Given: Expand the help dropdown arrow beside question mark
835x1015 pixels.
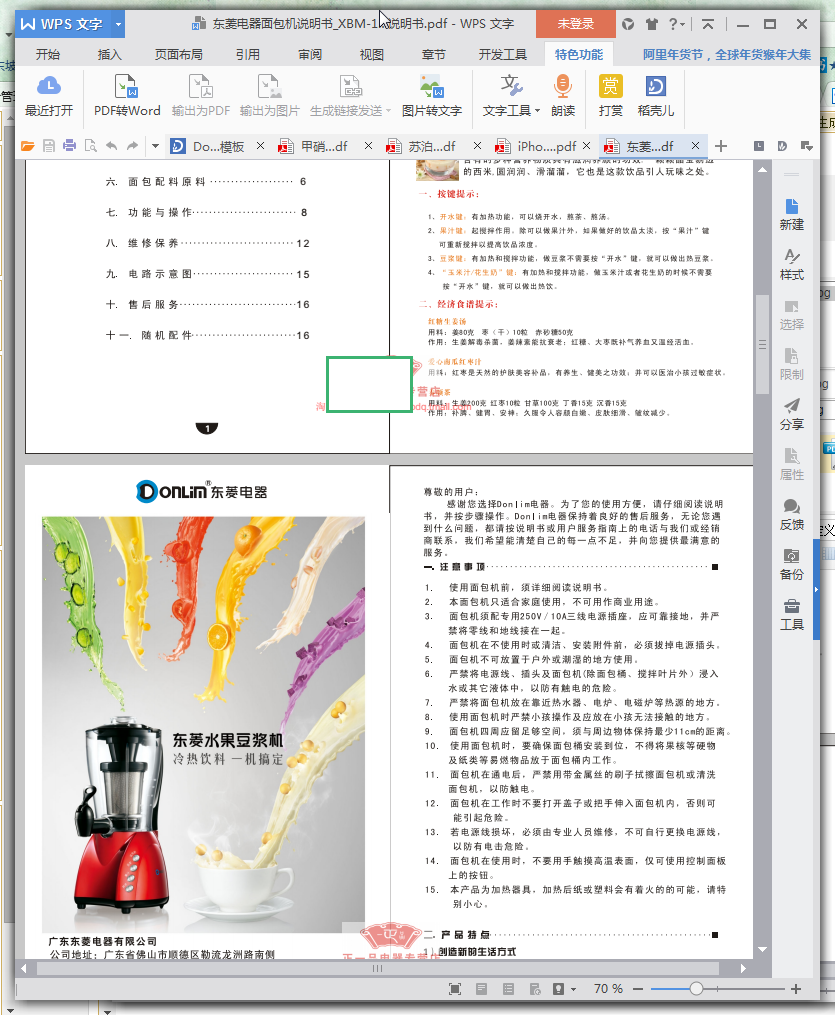Looking at the screenshot, I should tap(682, 25).
